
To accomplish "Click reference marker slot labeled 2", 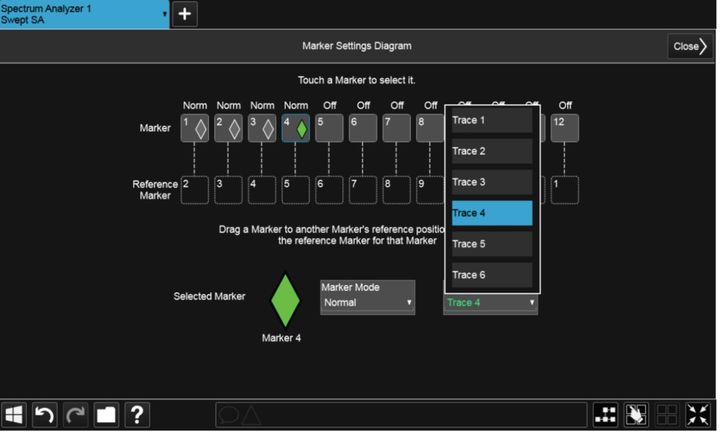I will (194, 190).
